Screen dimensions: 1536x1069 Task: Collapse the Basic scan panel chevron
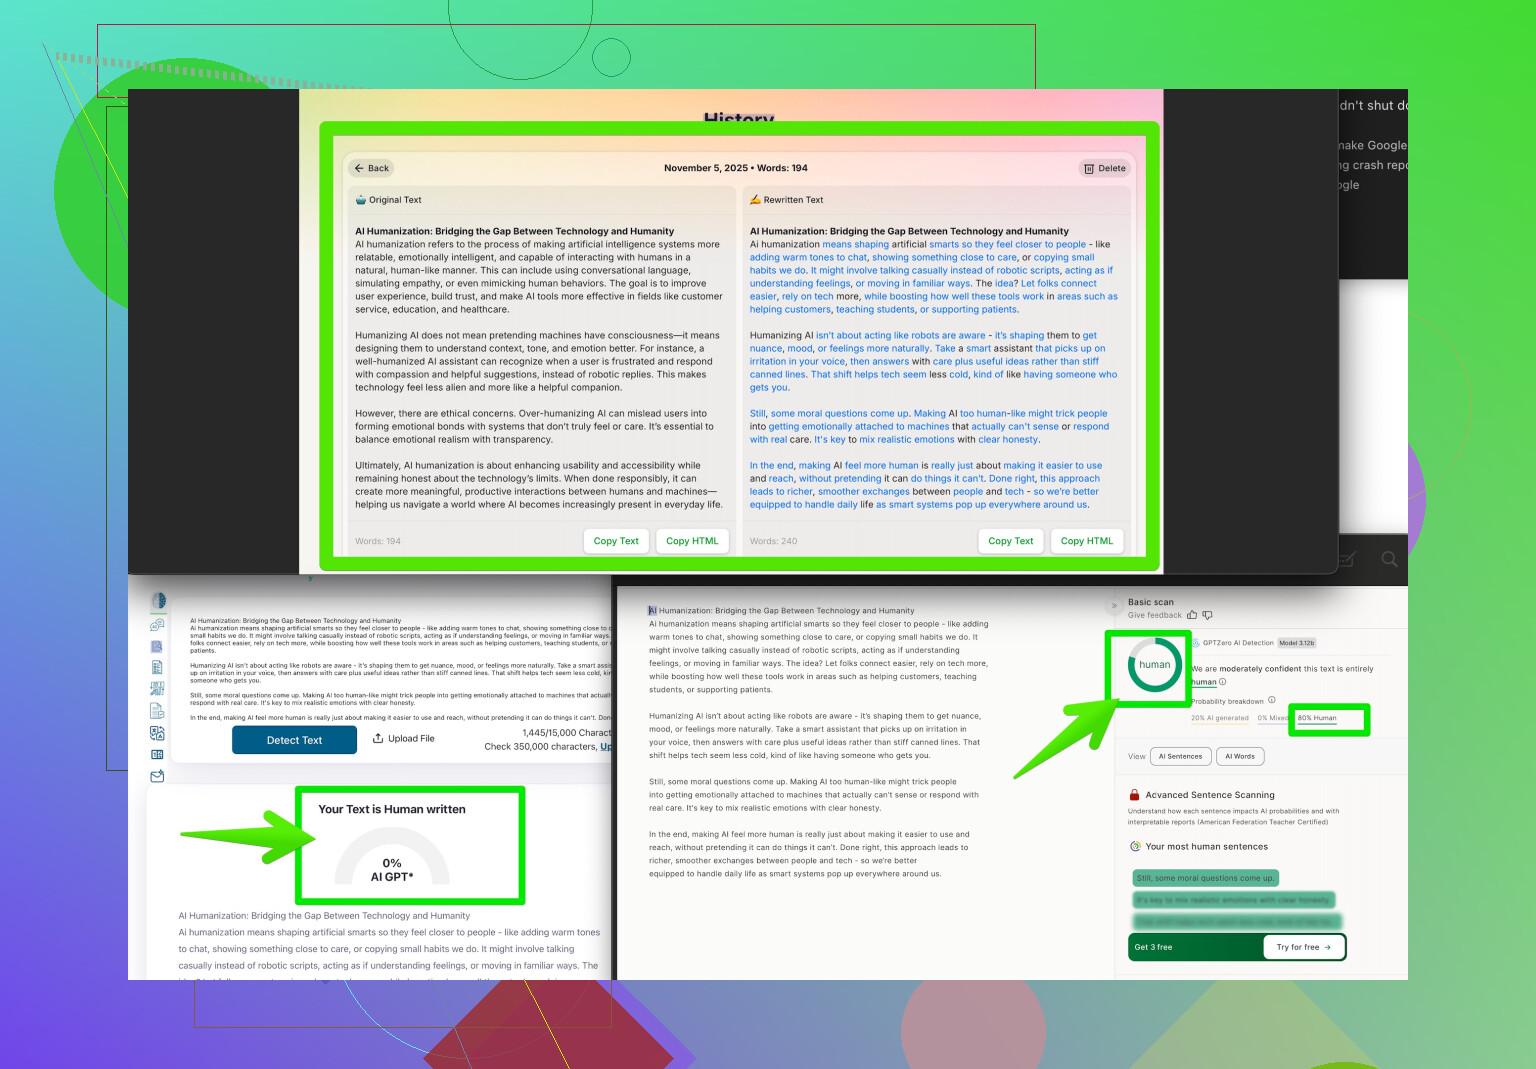pos(1114,605)
